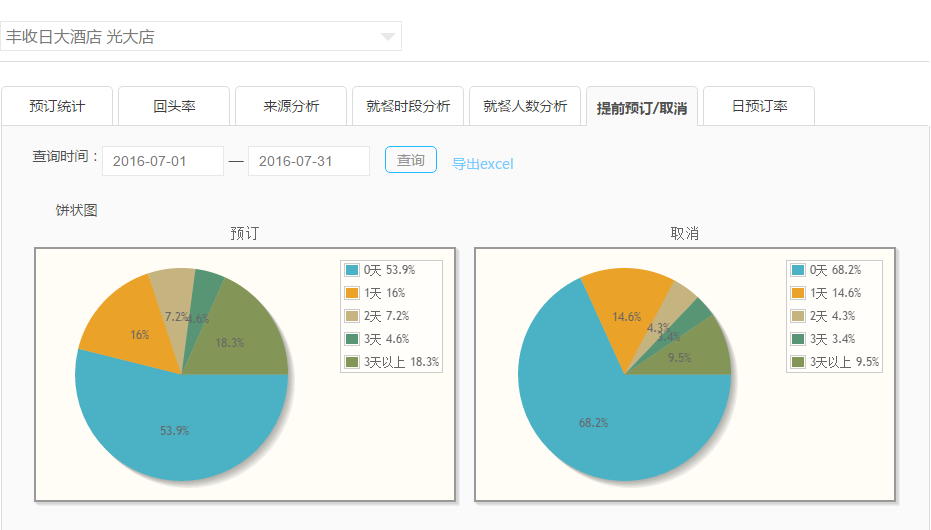This screenshot has width=931, height=530.
Task: Go to the 就餐人数分析 tab
Action: [x=525, y=106]
